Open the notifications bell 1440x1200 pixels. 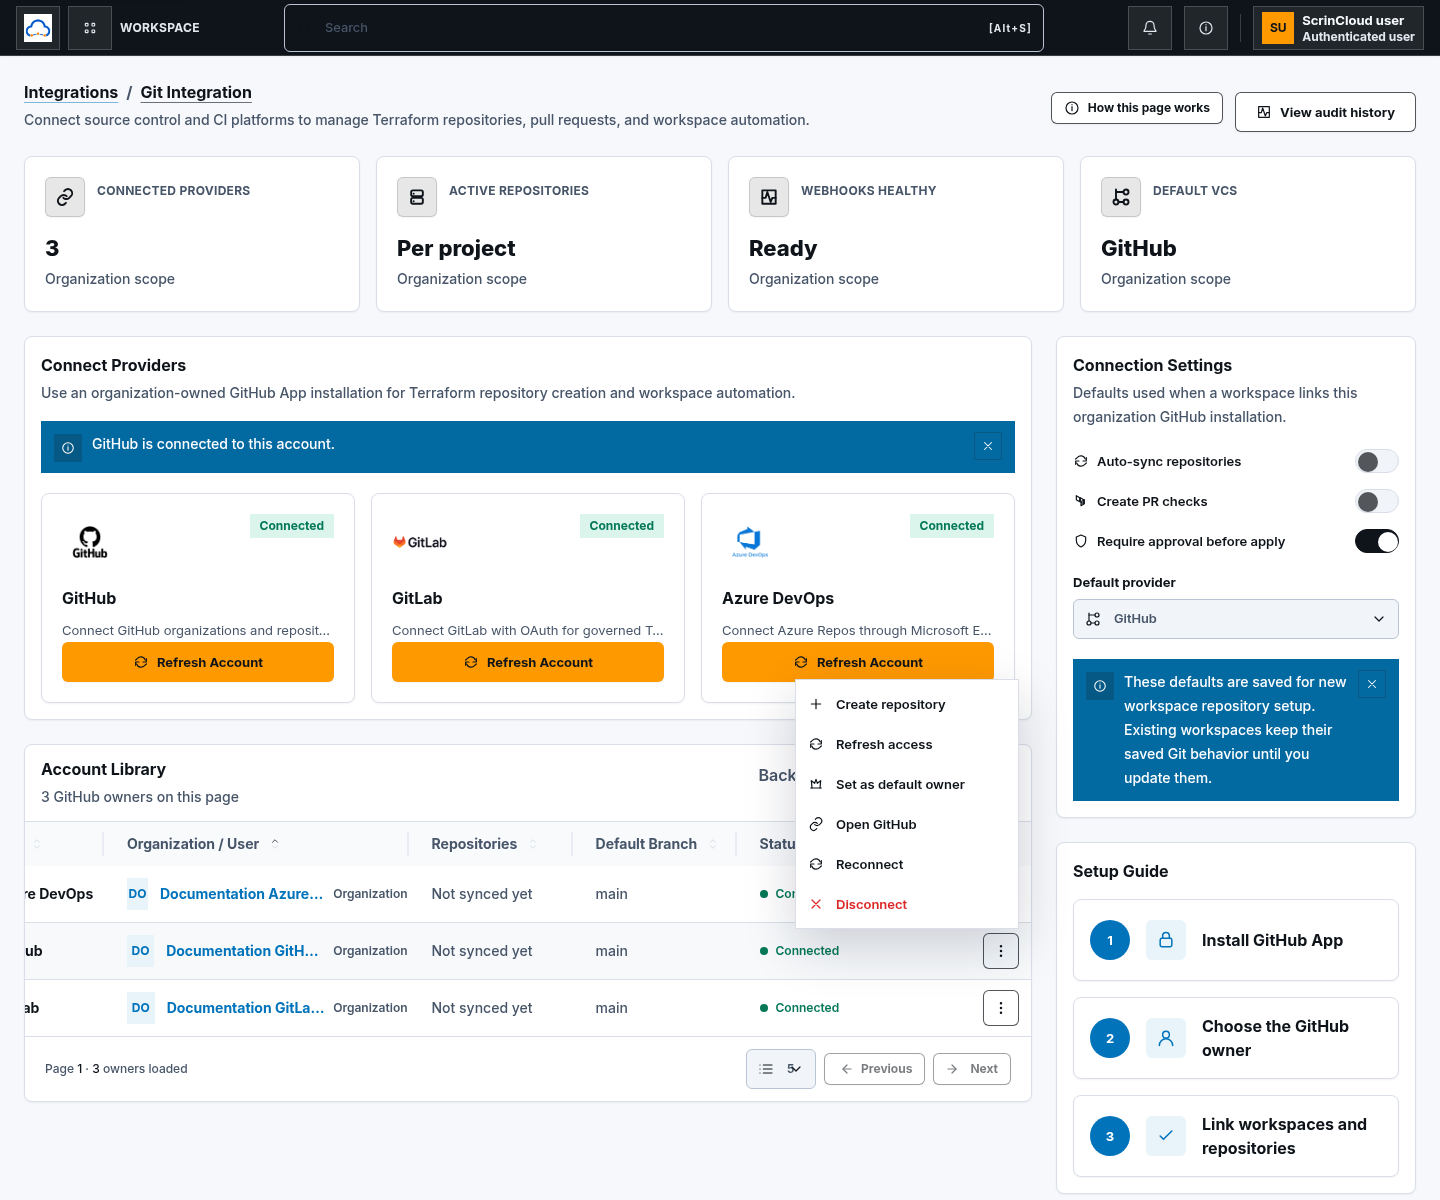pos(1150,28)
